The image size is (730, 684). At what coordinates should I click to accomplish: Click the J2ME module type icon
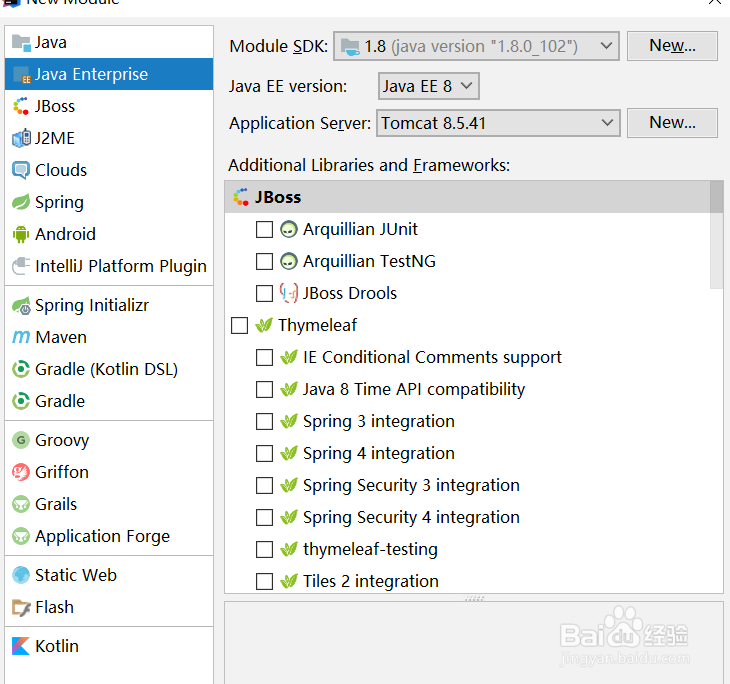tap(21, 138)
